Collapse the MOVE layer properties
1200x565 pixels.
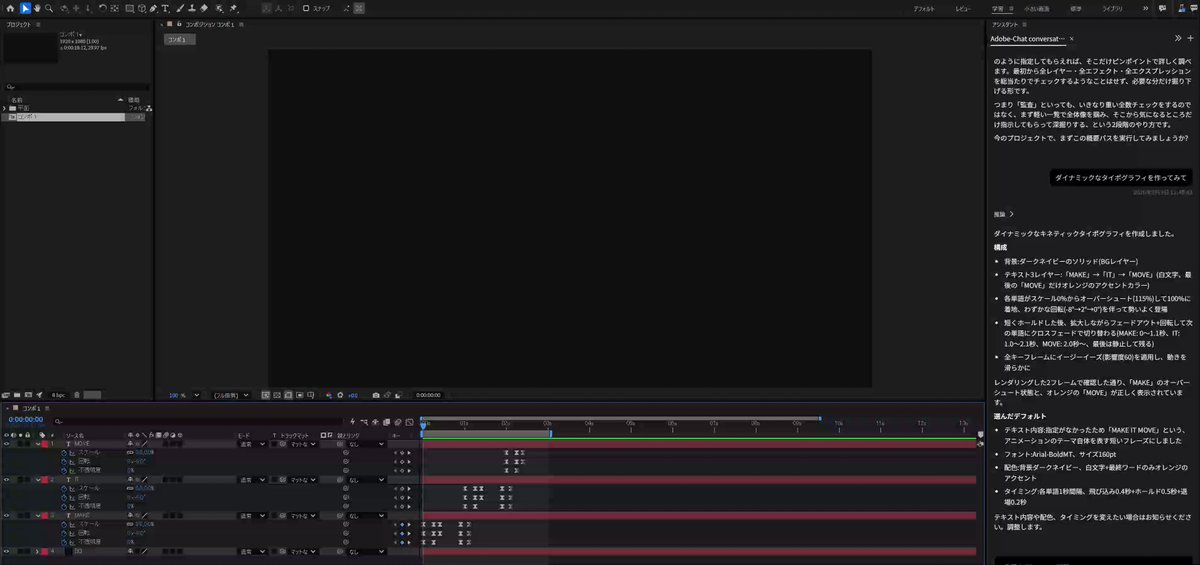[x=38, y=444]
